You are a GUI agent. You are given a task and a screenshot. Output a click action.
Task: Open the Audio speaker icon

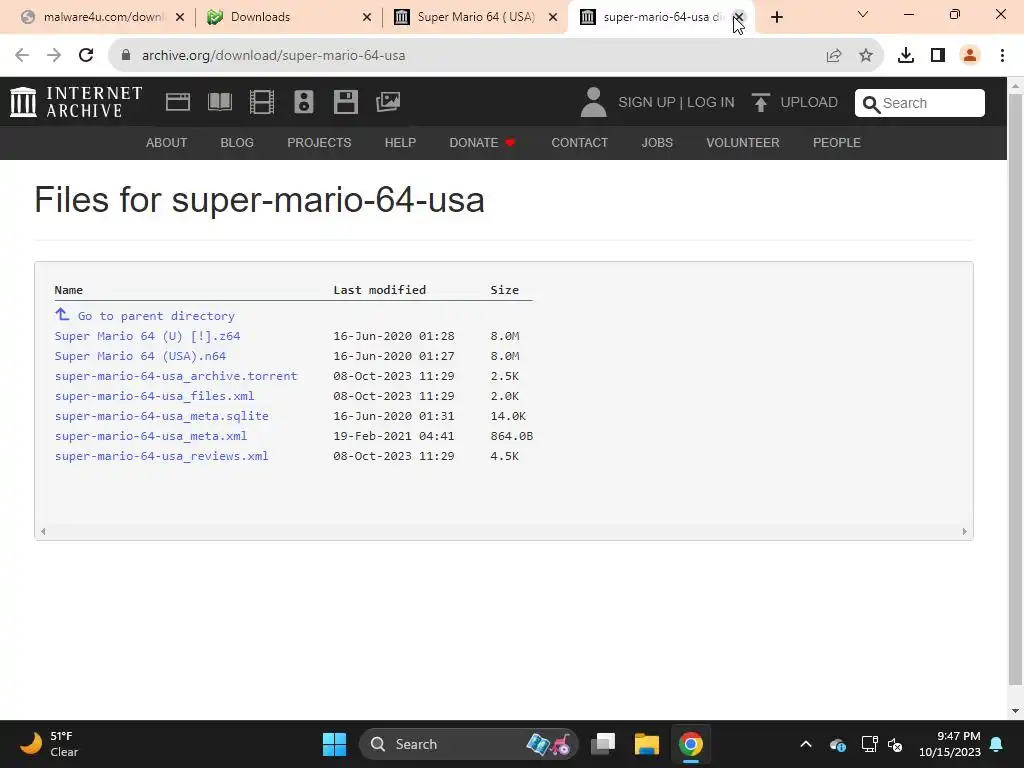304,102
